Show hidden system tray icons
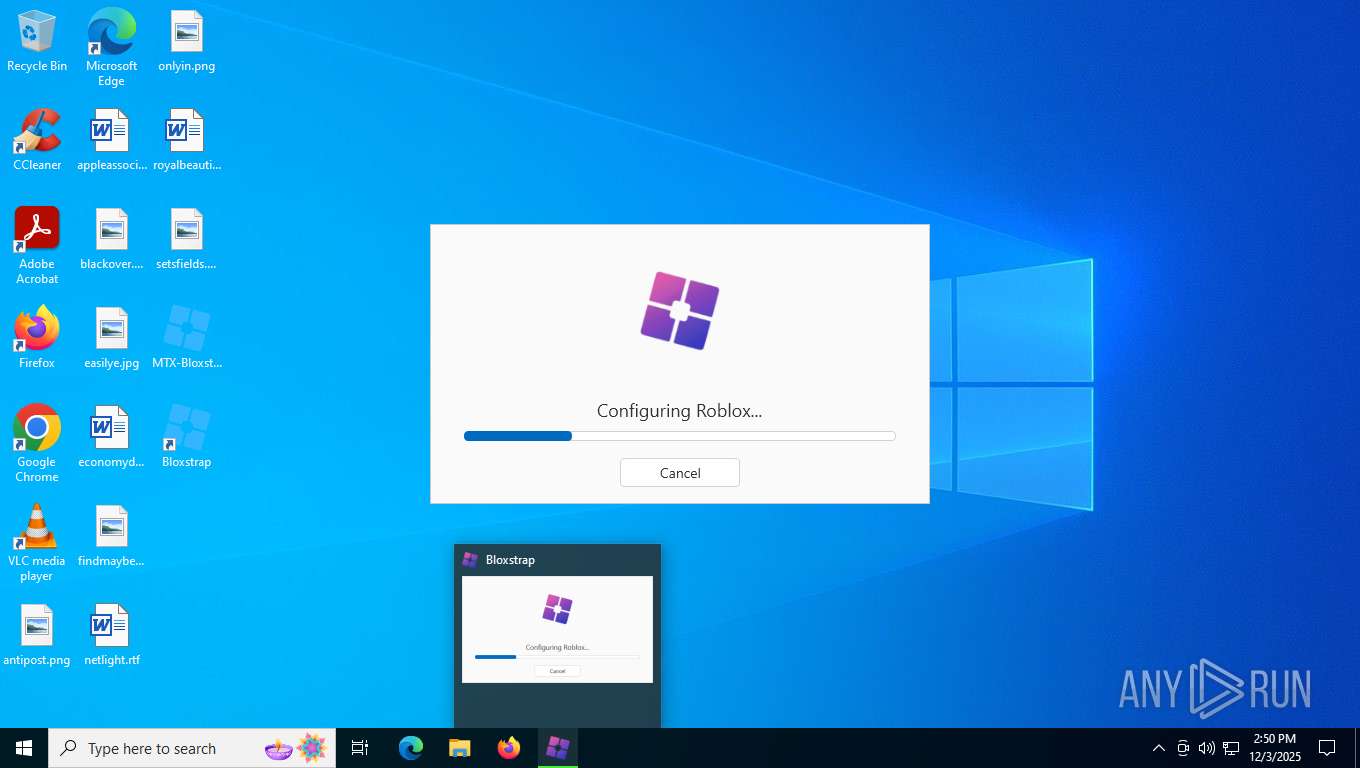Image resolution: width=1360 pixels, height=768 pixels. tap(1159, 748)
